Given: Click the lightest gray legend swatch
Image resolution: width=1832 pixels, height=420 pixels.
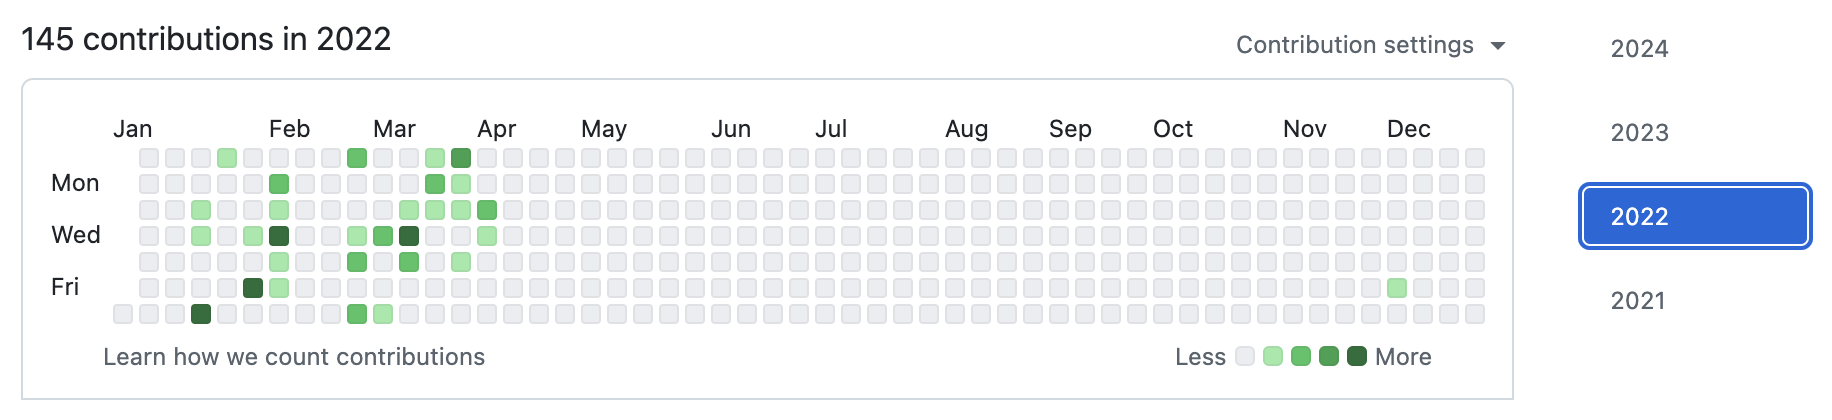Looking at the screenshot, I should point(1245,356).
